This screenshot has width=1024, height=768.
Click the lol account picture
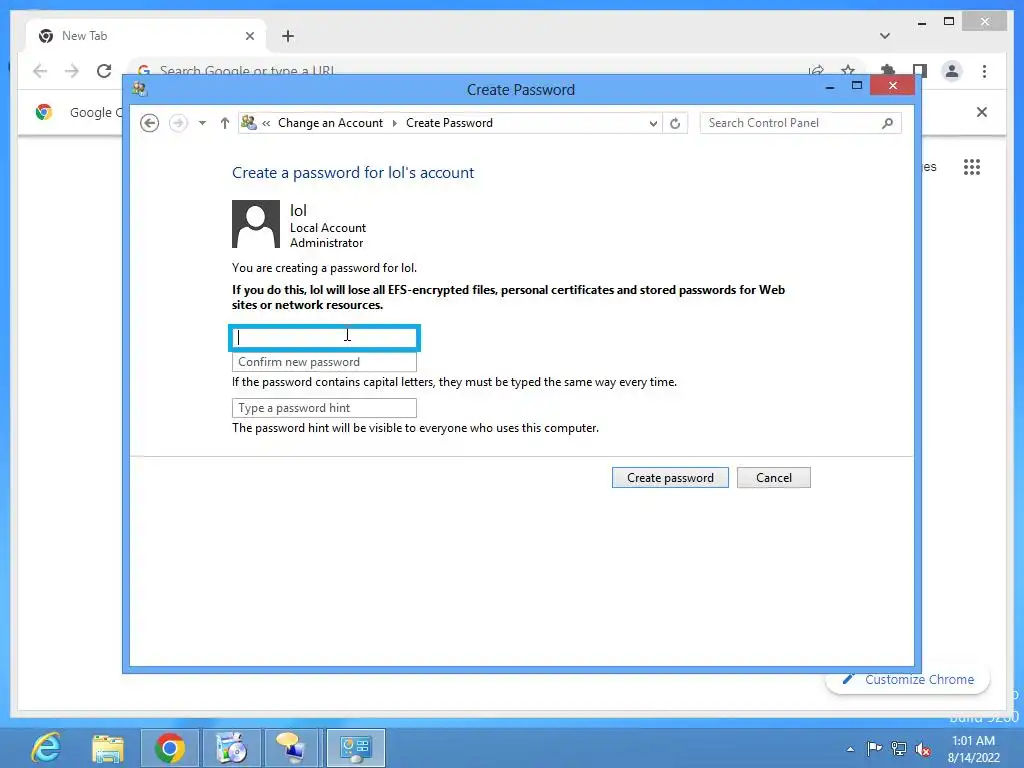tap(256, 224)
